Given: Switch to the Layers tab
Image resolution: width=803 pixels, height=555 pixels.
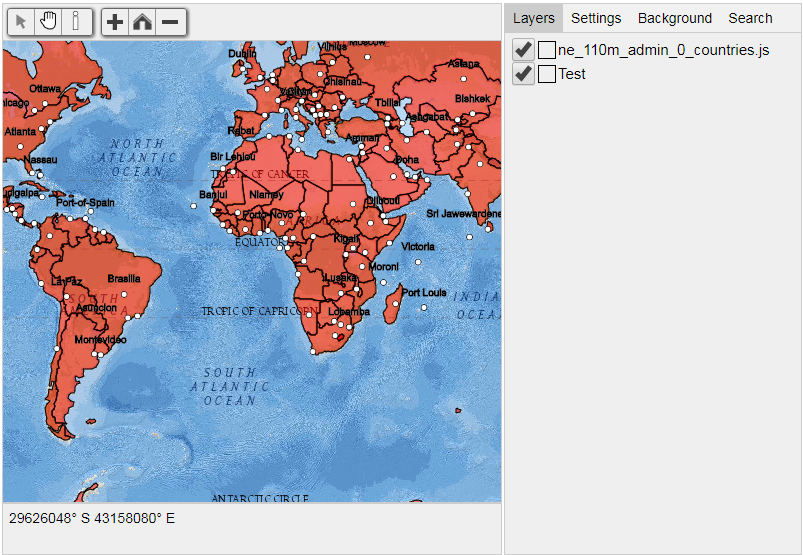Looking at the screenshot, I should 534,18.
